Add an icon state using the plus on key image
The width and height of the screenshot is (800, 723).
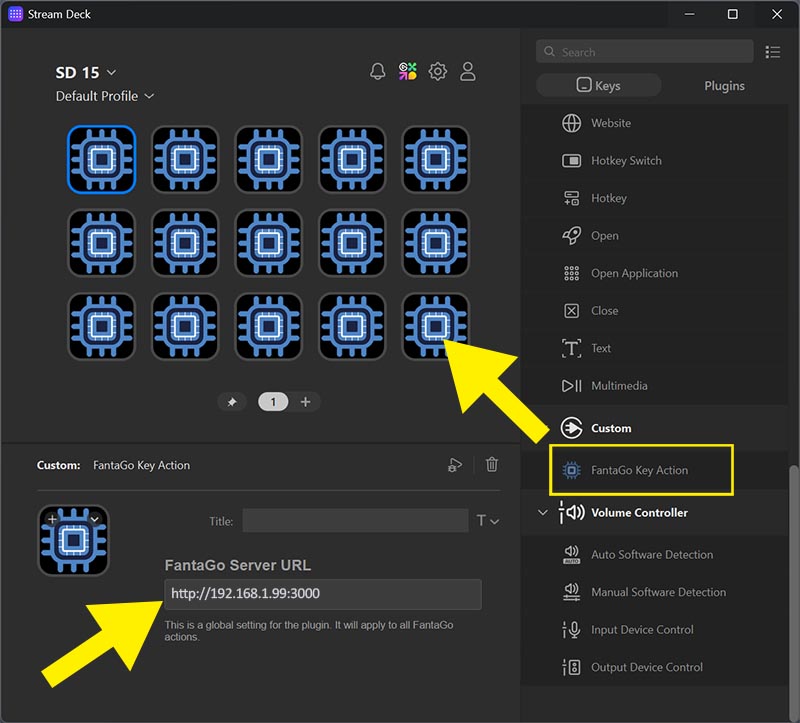tap(52, 519)
